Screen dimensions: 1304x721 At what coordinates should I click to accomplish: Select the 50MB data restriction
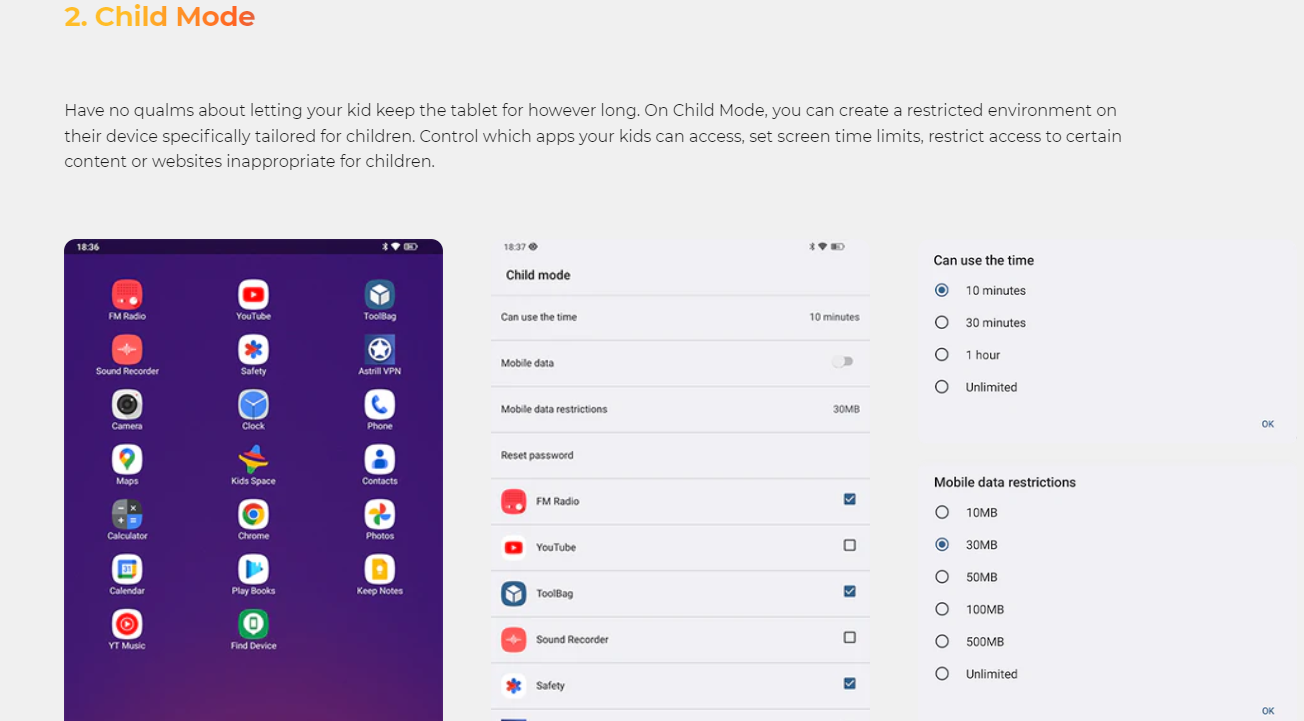click(941, 577)
